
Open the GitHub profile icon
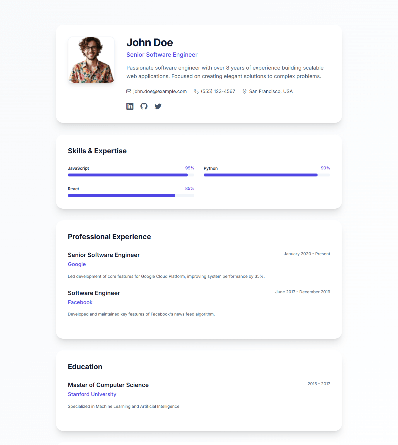(x=144, y=106)
